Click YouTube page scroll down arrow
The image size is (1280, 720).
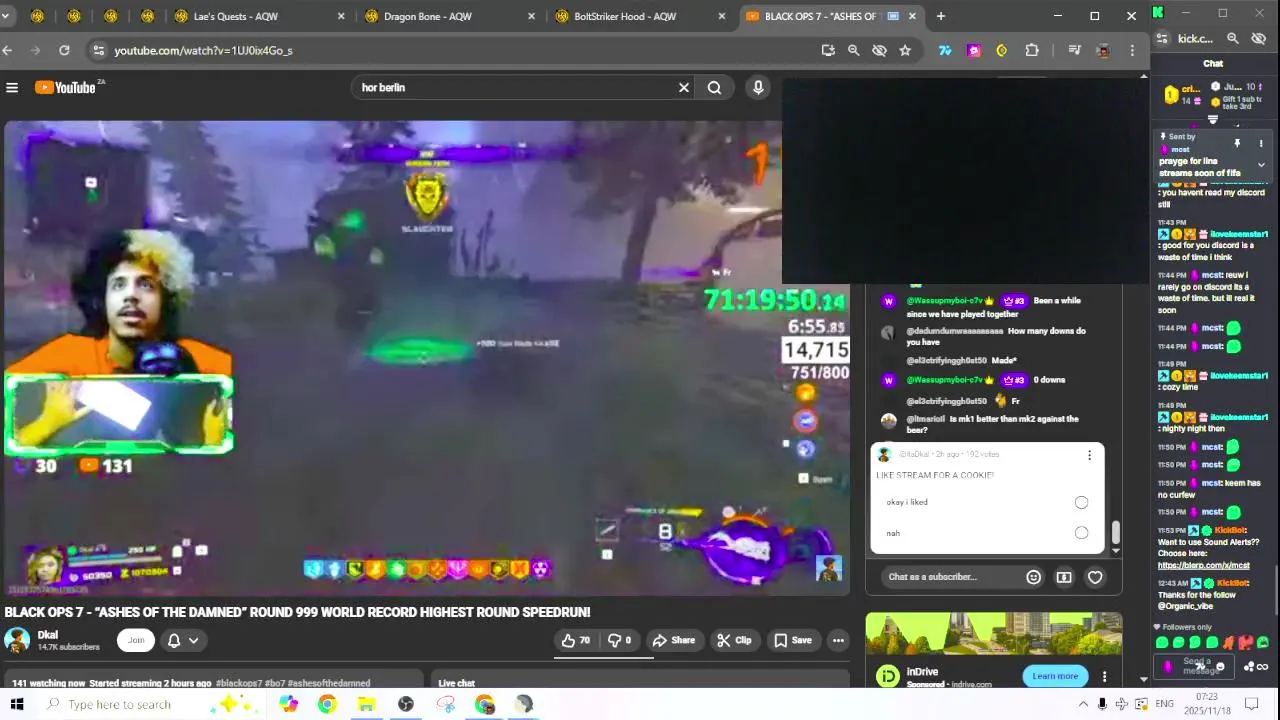click(x=1144, y=680)
